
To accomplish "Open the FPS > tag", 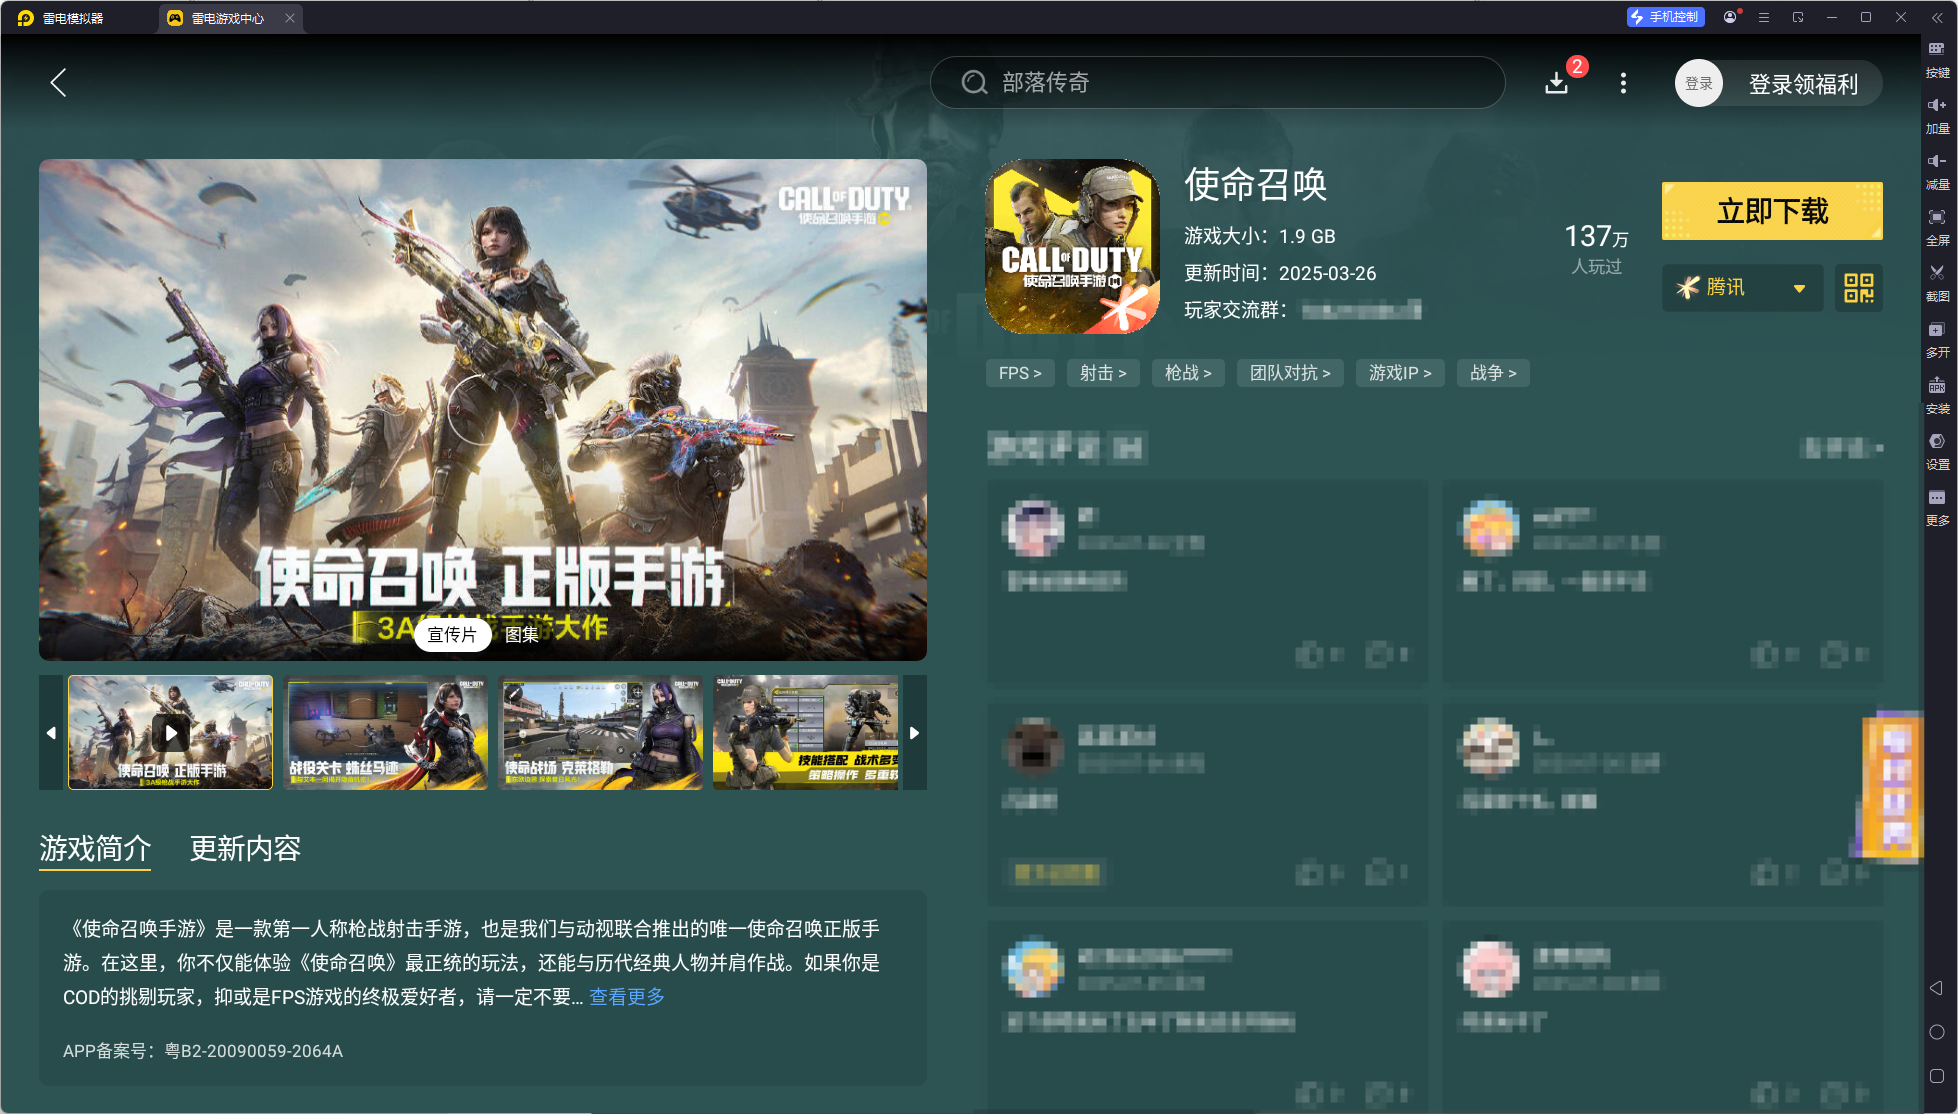I will click(x=1020, y=373).
